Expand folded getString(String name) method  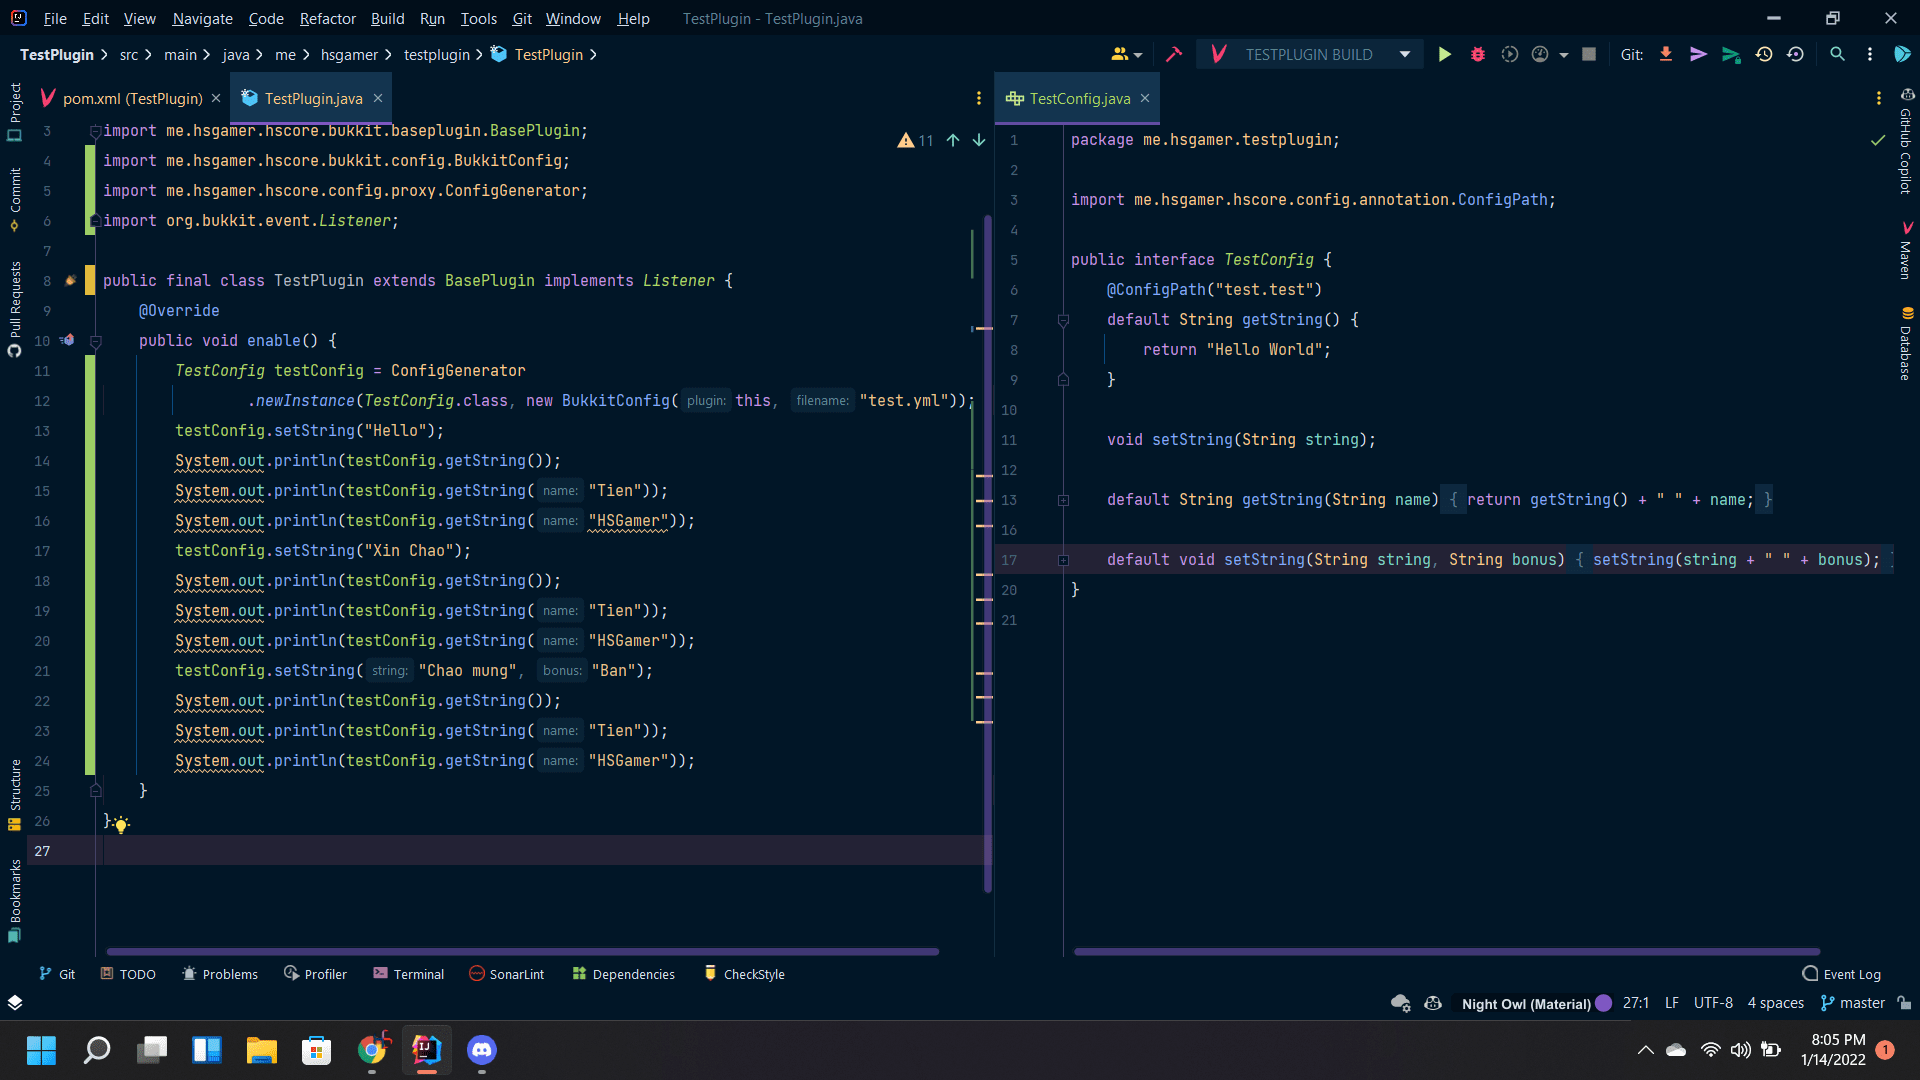coord(1063,500)
